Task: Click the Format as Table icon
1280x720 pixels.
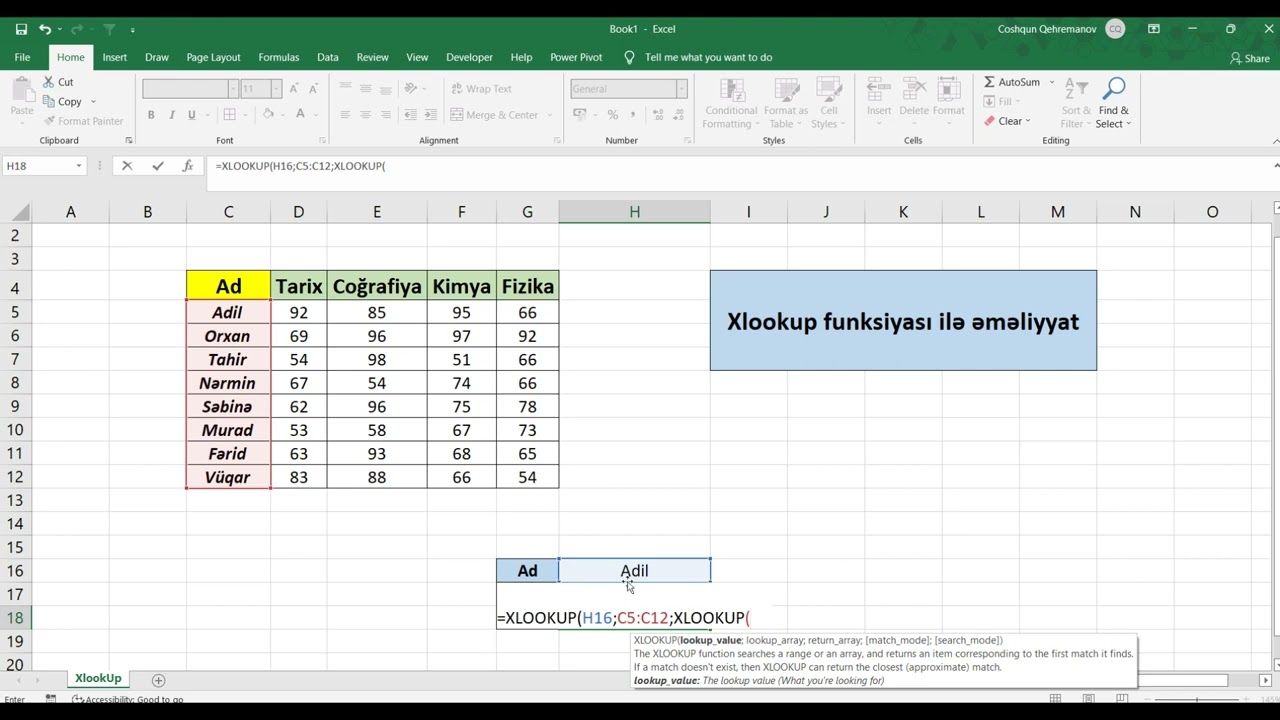Action: pos(786,92)
